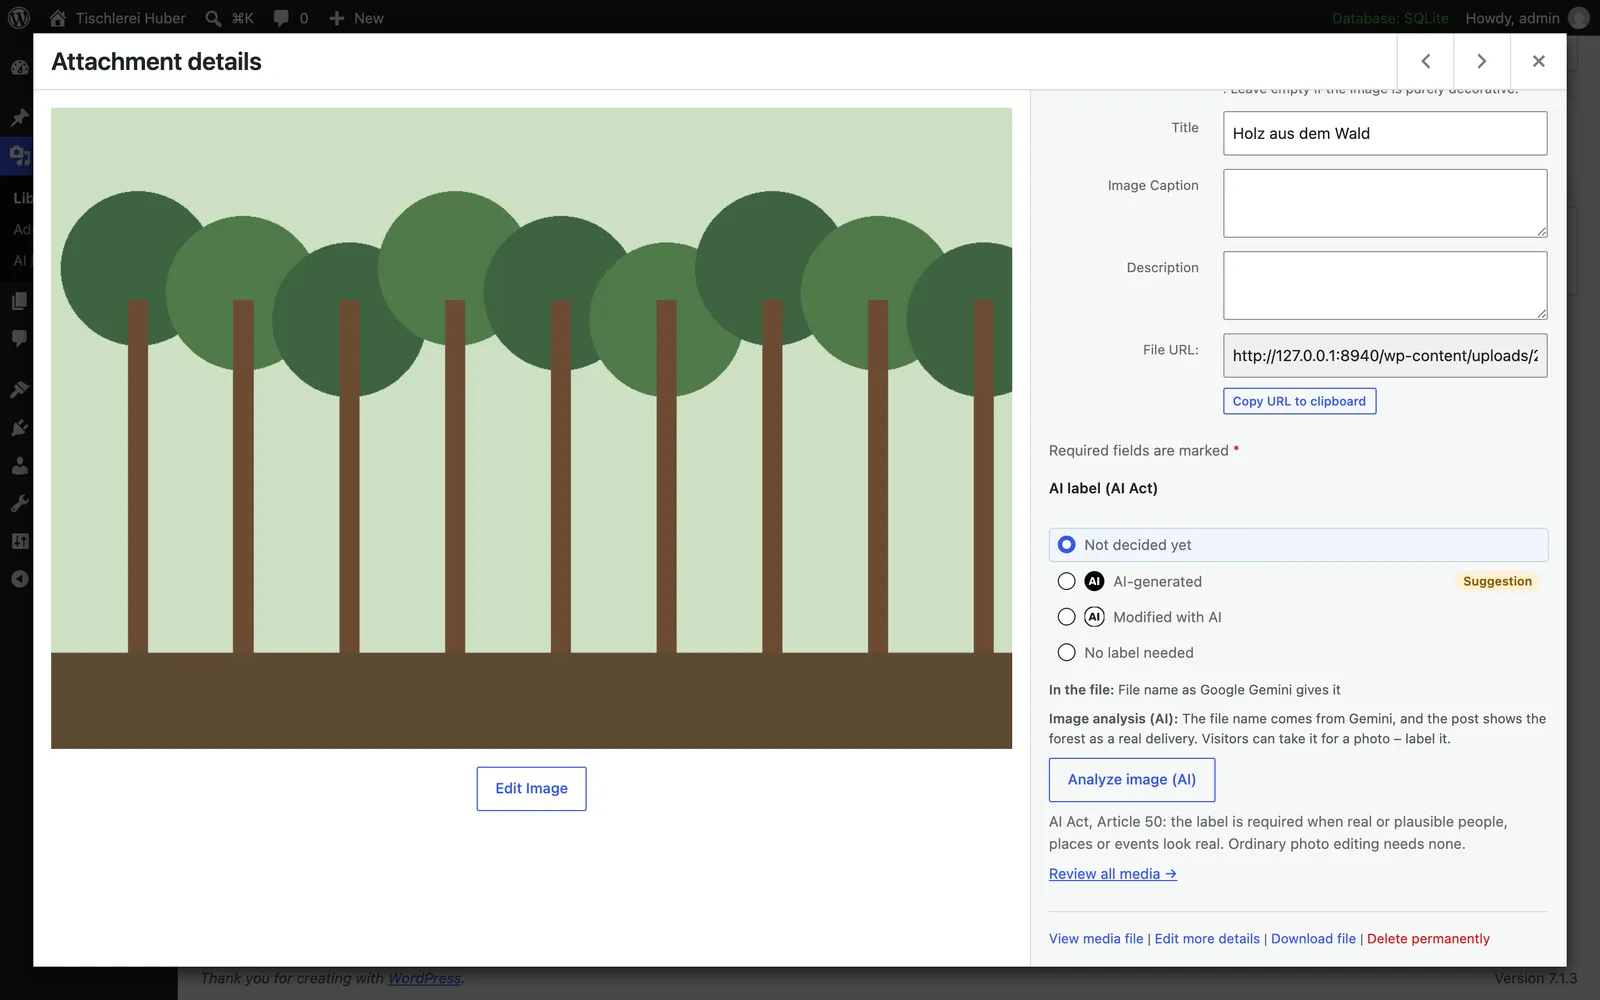Follow the Review all media link
Viewport: 1600px width, 1000px height.
tap(1112, 874)
